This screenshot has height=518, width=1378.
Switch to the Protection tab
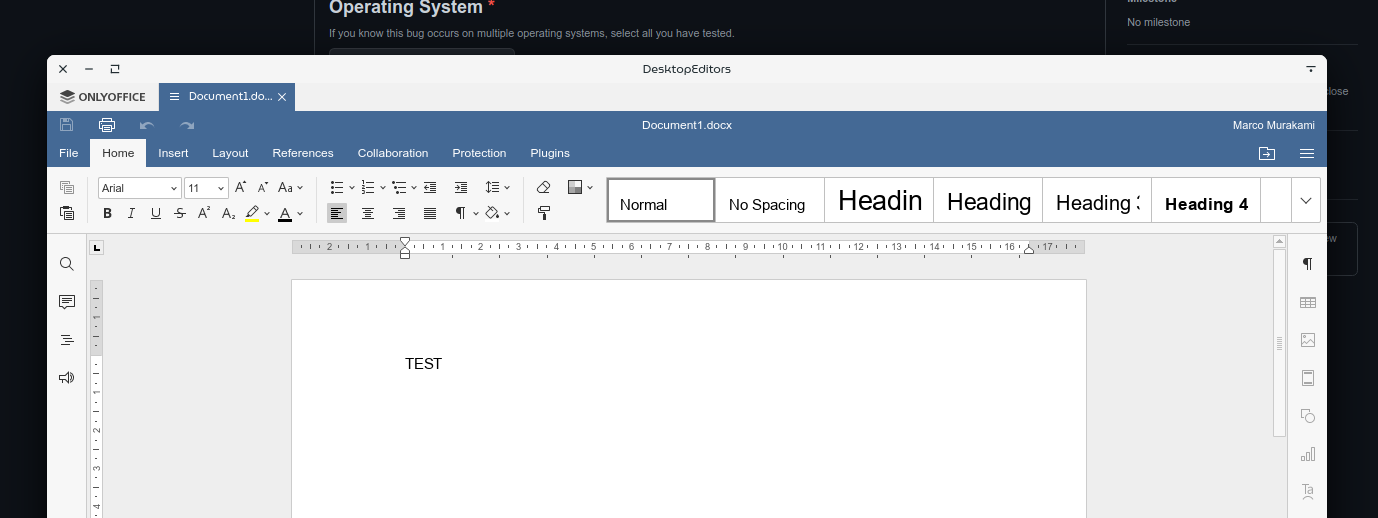click(x=479, y=153)
